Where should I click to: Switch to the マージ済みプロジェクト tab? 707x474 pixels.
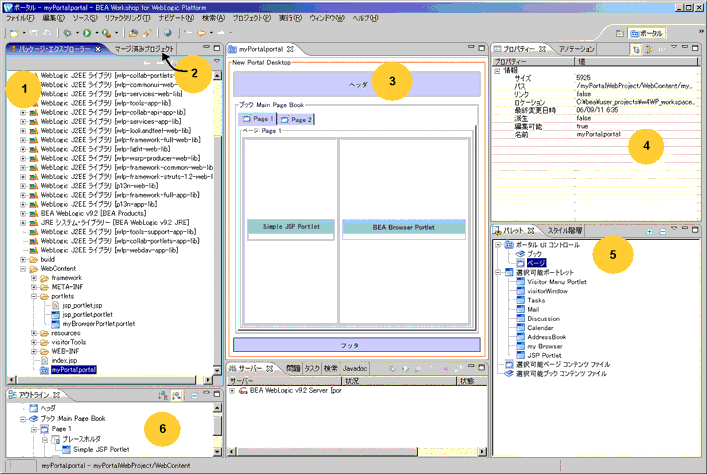pyautogui.click(x=144, y=49)
